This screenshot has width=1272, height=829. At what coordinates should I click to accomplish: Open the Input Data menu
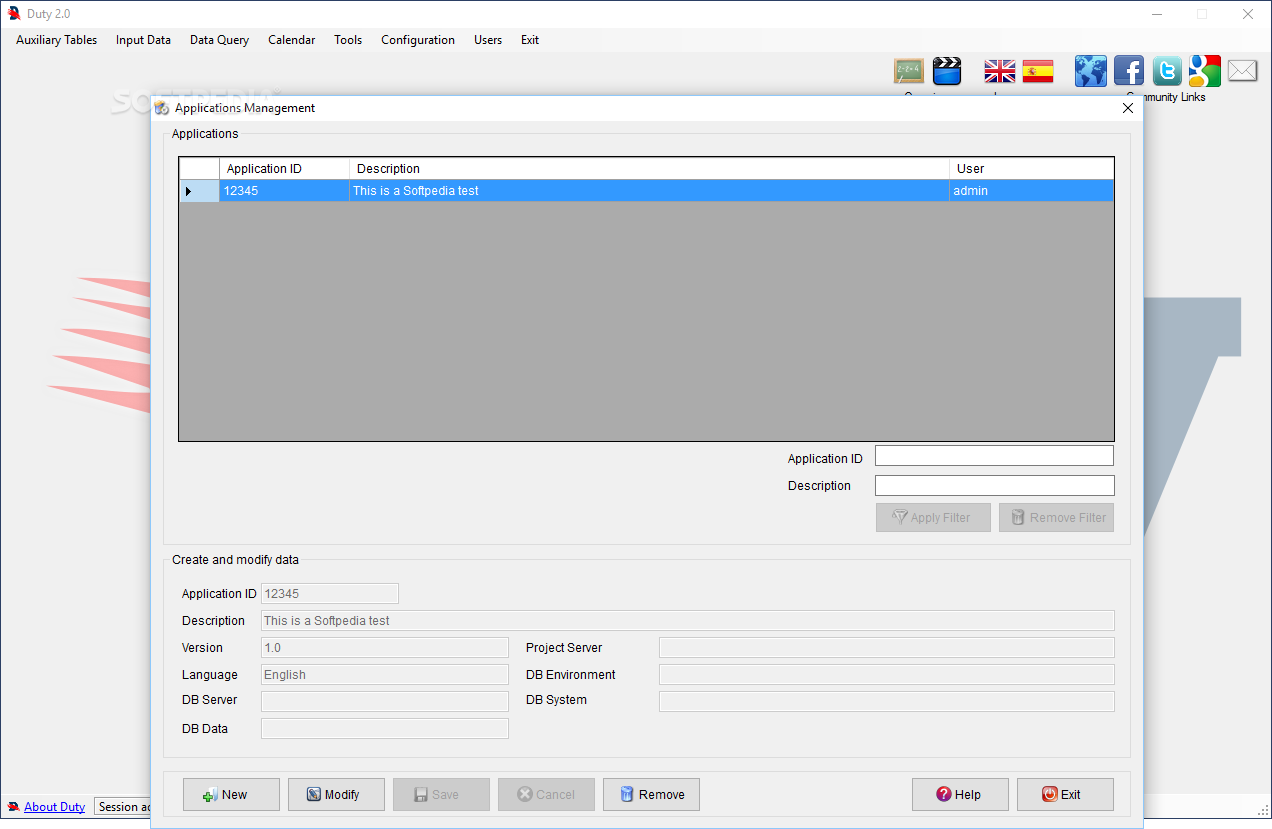pyautogui.click(x=143, y=40)
